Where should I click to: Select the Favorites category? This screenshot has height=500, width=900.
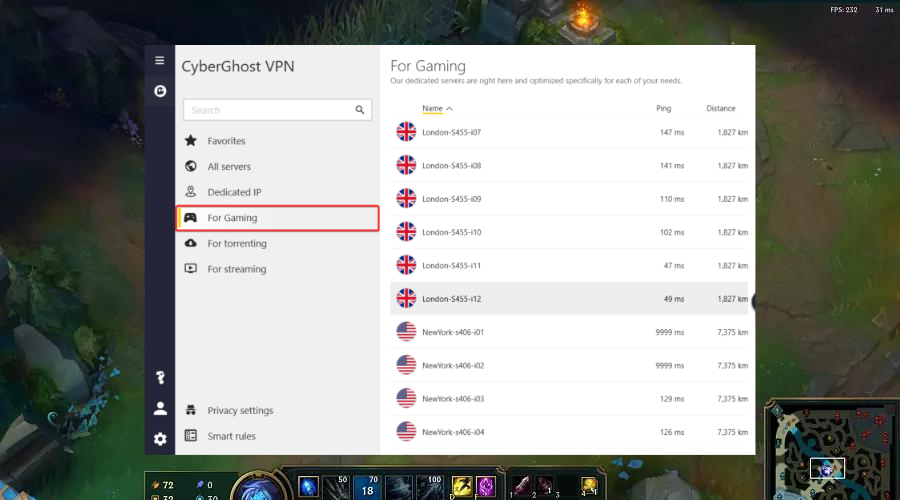point(226,141)
